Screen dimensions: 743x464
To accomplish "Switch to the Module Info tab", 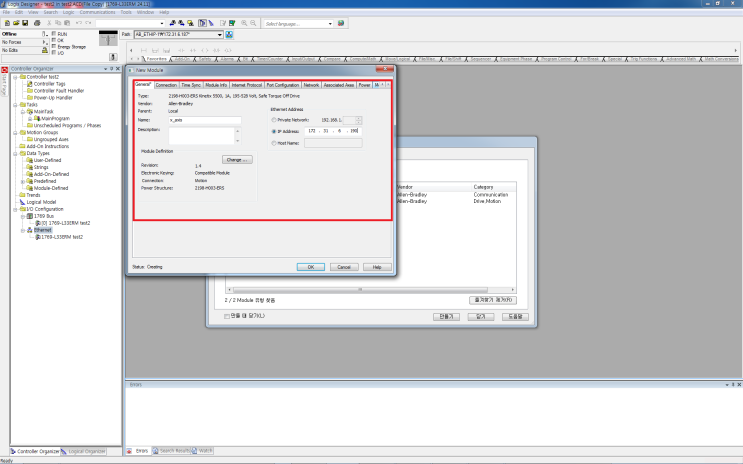I will click(216, 85).
